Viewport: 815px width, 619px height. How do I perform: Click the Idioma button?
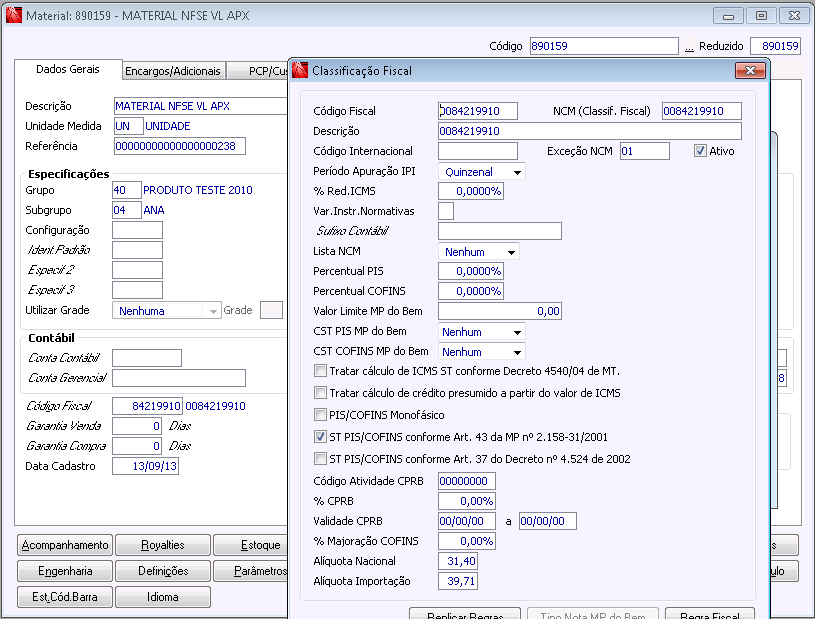[x=163, y=597]
